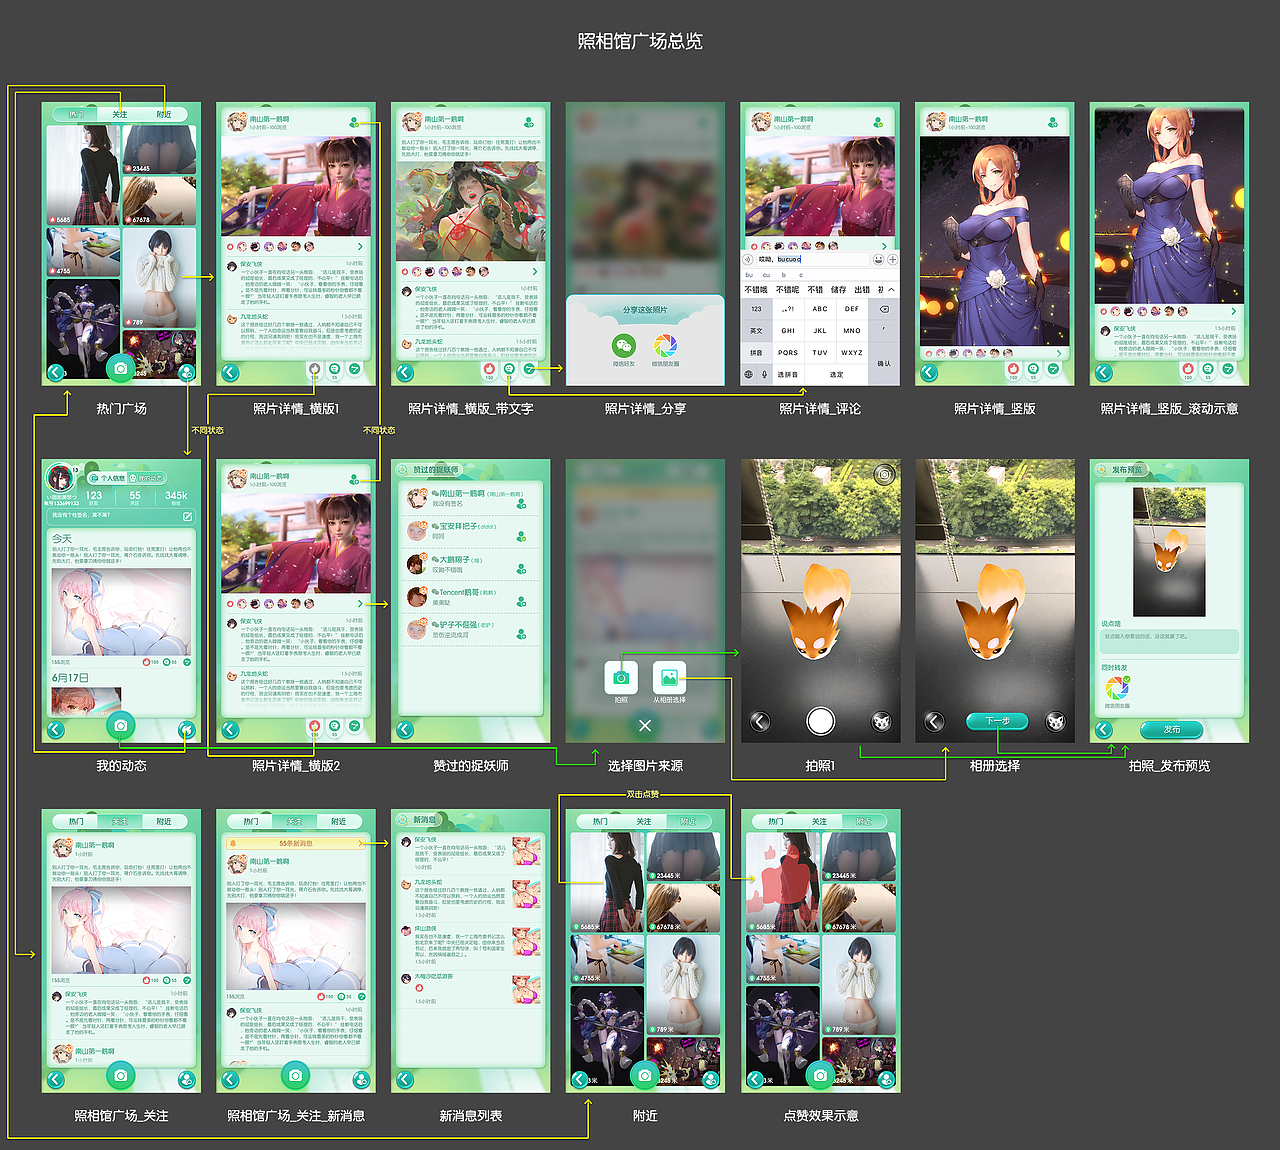The height and width of the screenshot is (1150, 1280).
Task: Tap 发布 button
Action: [x=1172, y=729]
